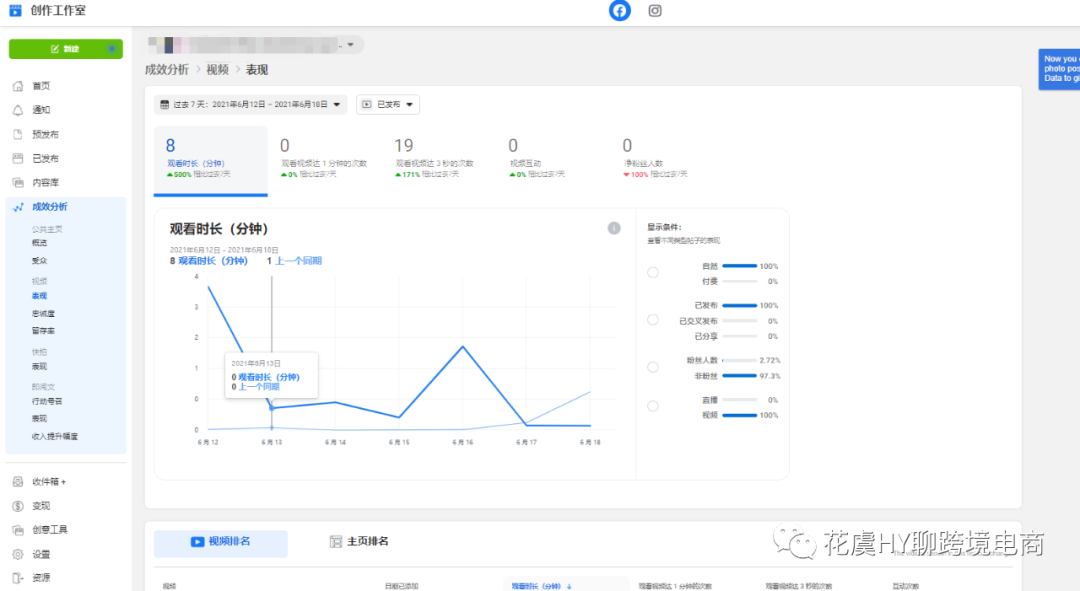Click the 上一个同期 legend link

click(298, 261)
